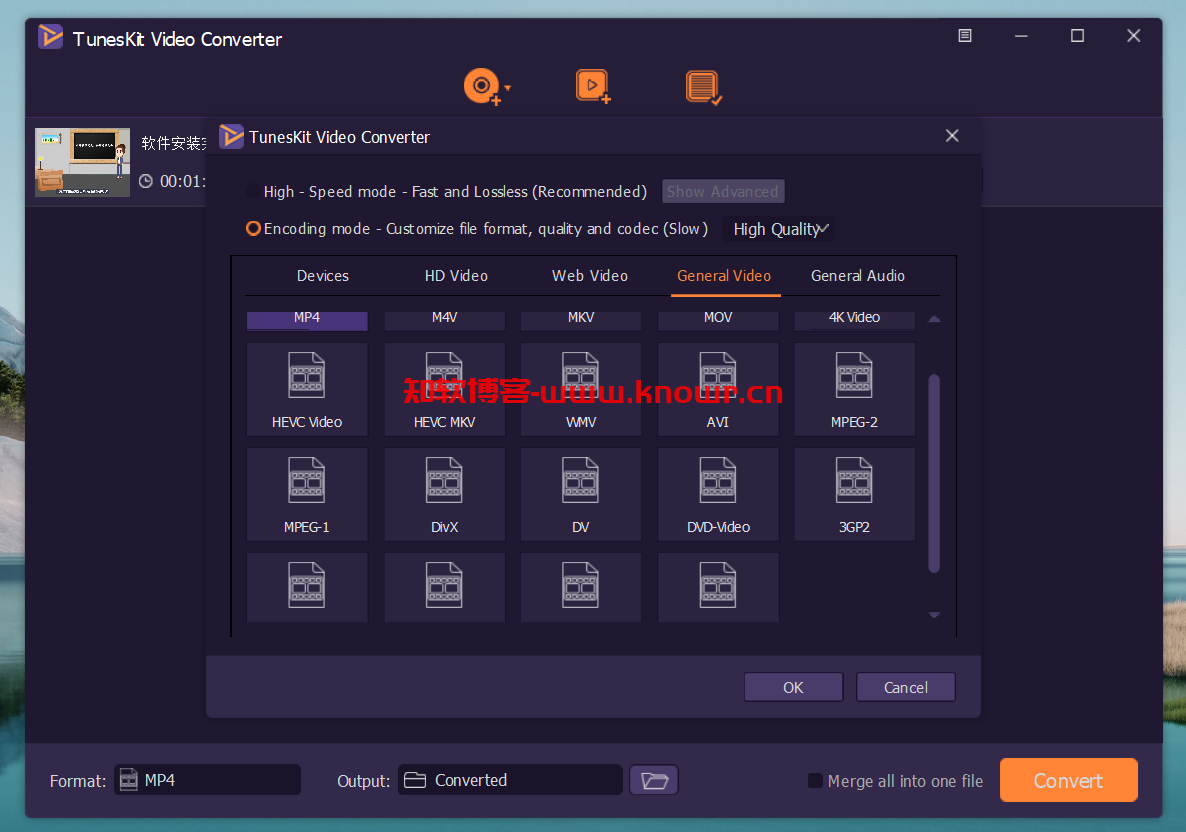Image resolution: width=1186 pixels, height=832 pixels.
Task: Click the 00:01 duration text
Action: pos(182,182)
